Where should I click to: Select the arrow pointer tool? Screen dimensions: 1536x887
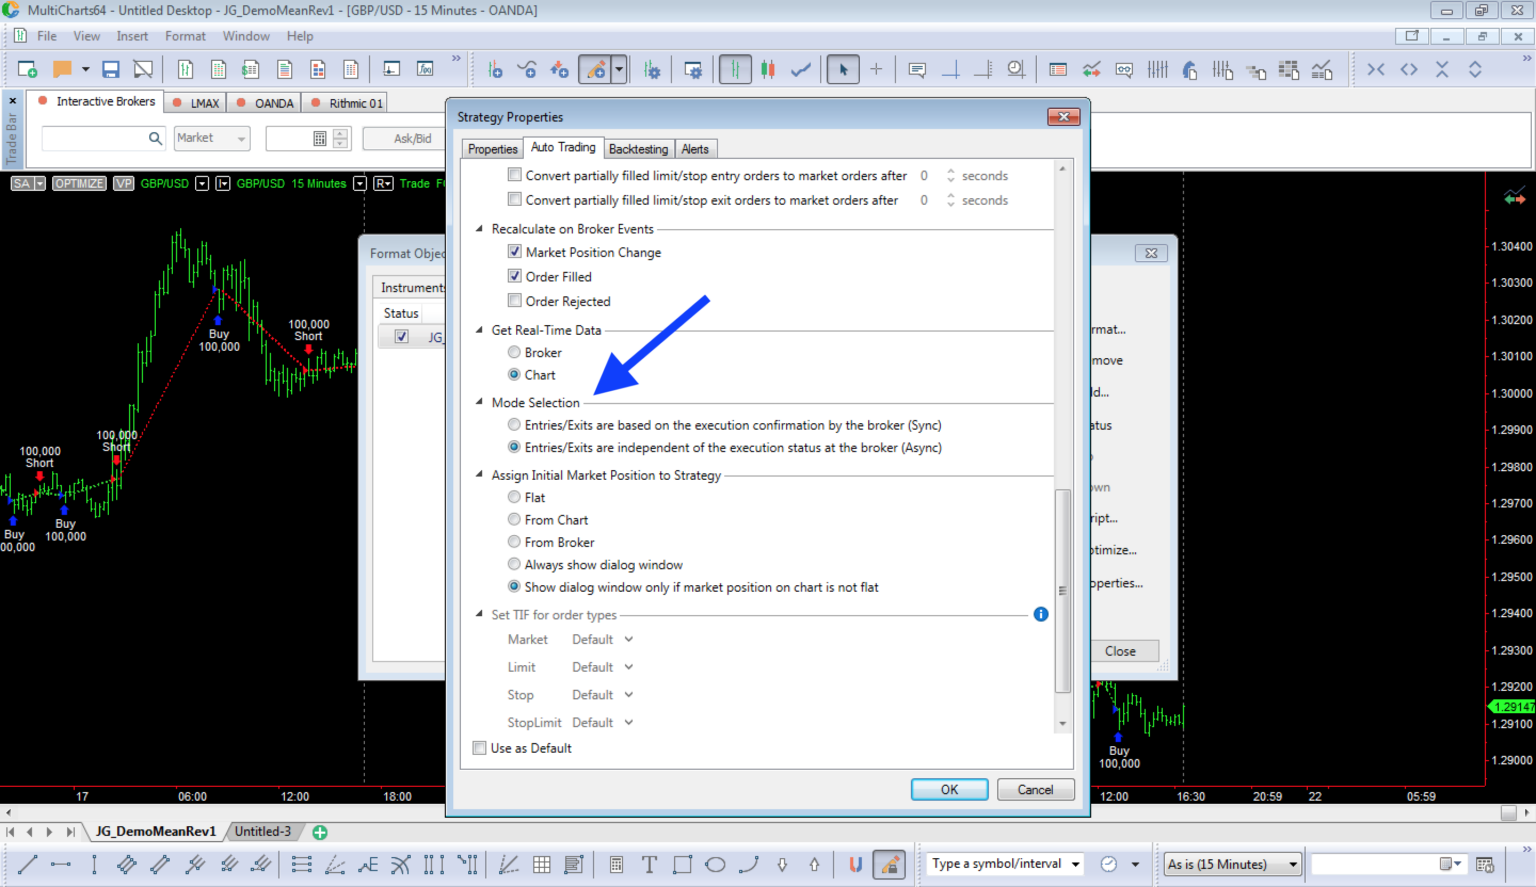(x=843, y=69)
